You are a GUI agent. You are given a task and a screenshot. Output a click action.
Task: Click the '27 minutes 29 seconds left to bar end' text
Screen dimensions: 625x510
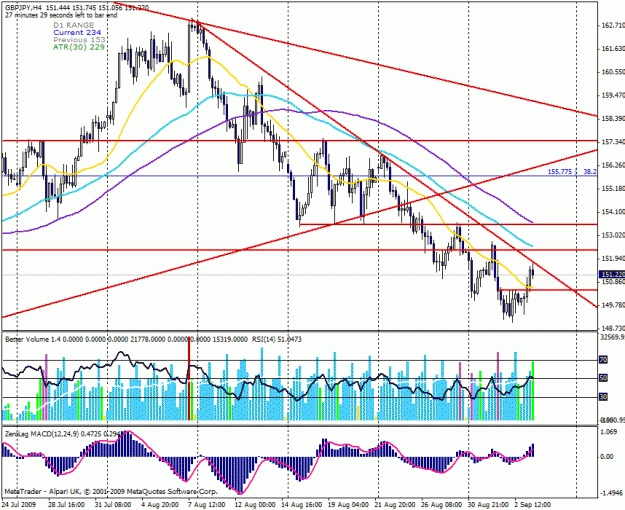(x=61, y=15)
